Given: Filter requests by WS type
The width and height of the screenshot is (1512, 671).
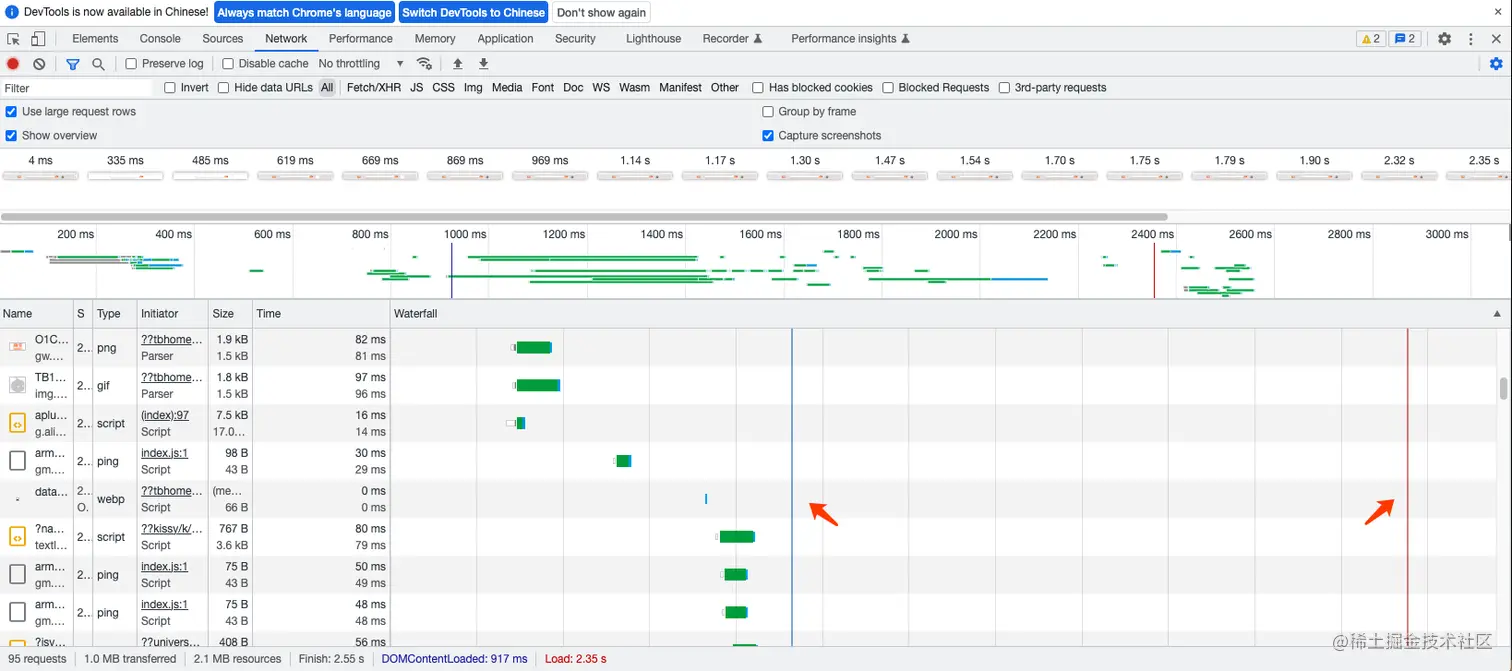Looking at the screenshot, I should coord(601,88).
